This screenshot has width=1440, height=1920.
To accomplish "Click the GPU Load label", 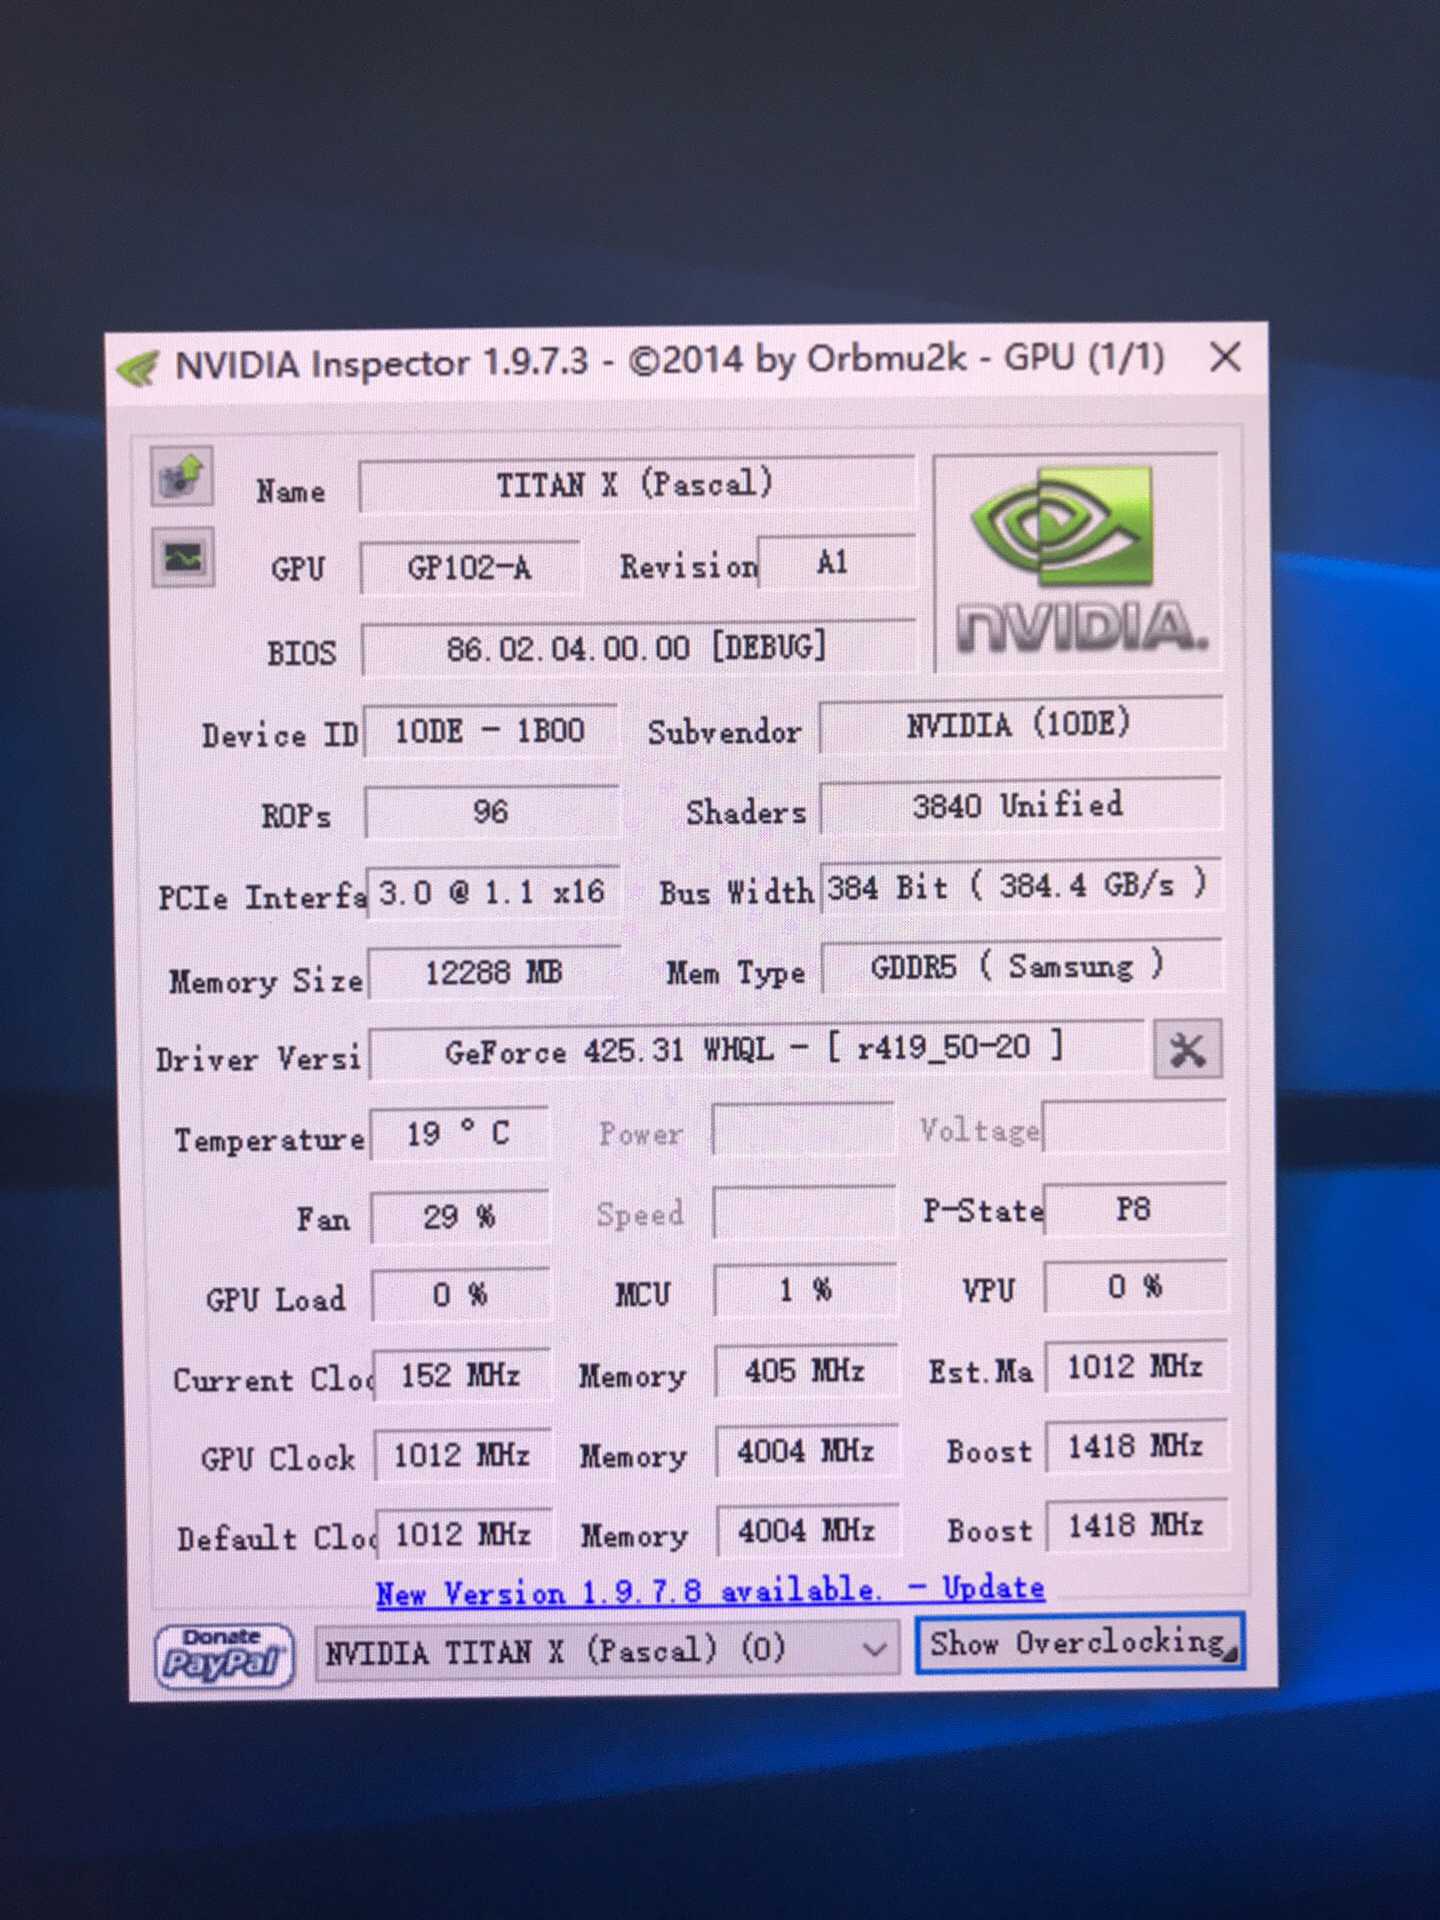I will click(276, 1299).
